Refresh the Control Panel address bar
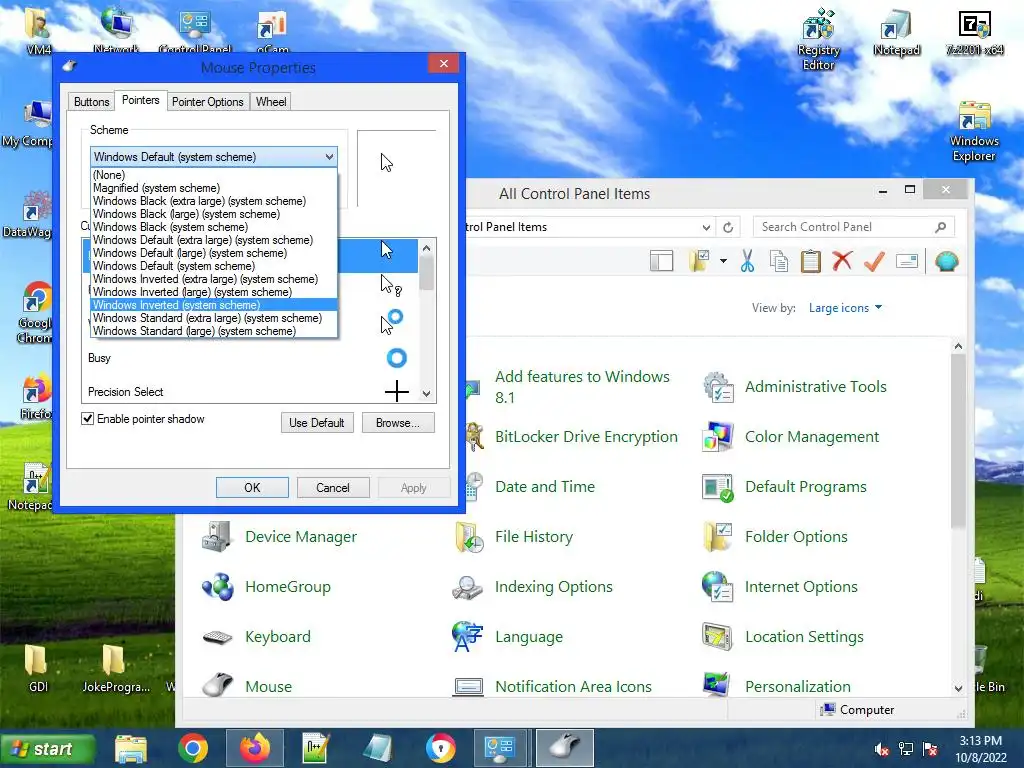Screen dimensions: 1024x768 click(728, 227)
